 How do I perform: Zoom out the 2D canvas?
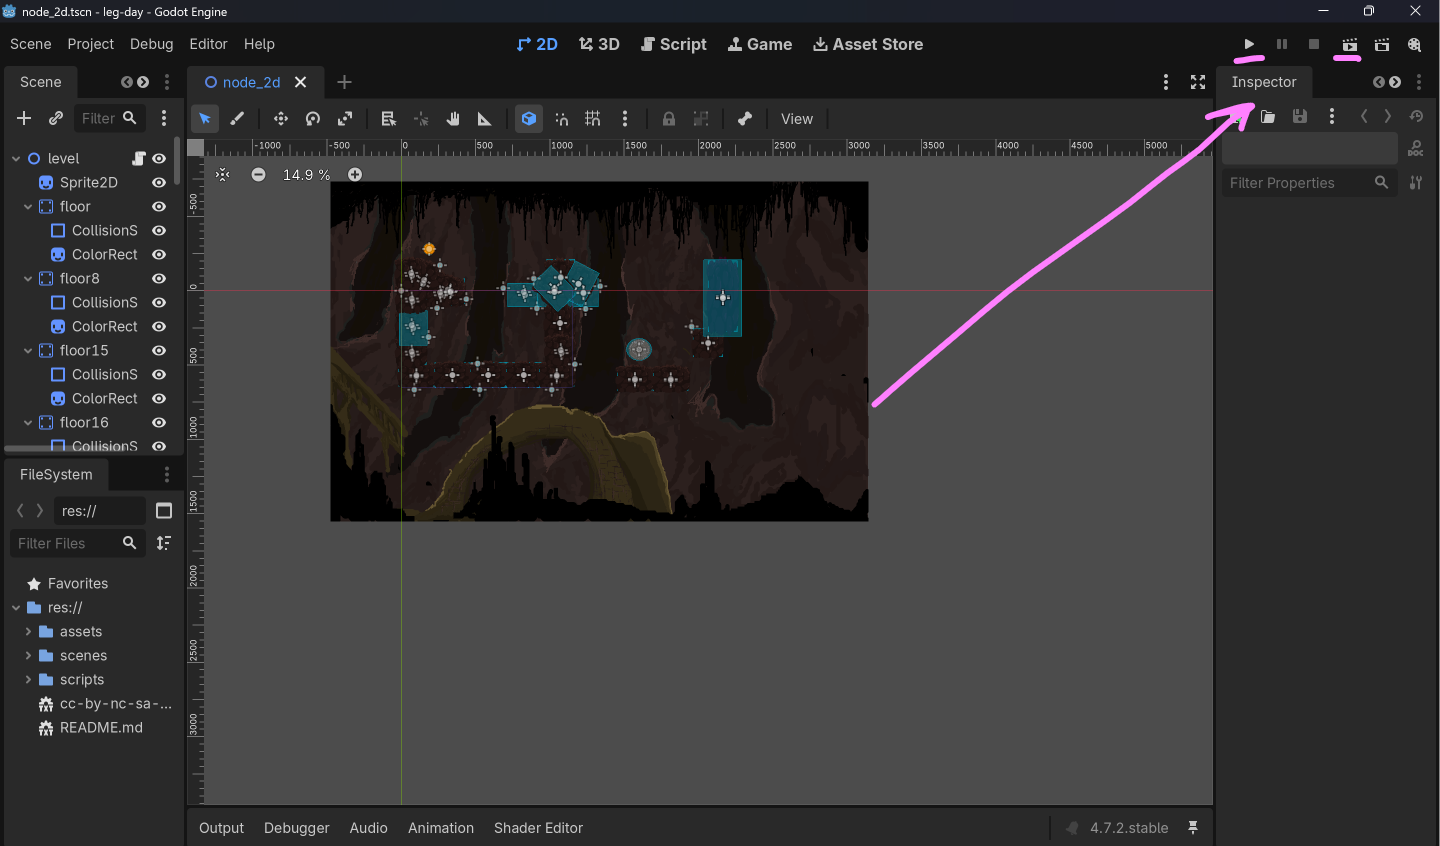(x=259, y=175)
